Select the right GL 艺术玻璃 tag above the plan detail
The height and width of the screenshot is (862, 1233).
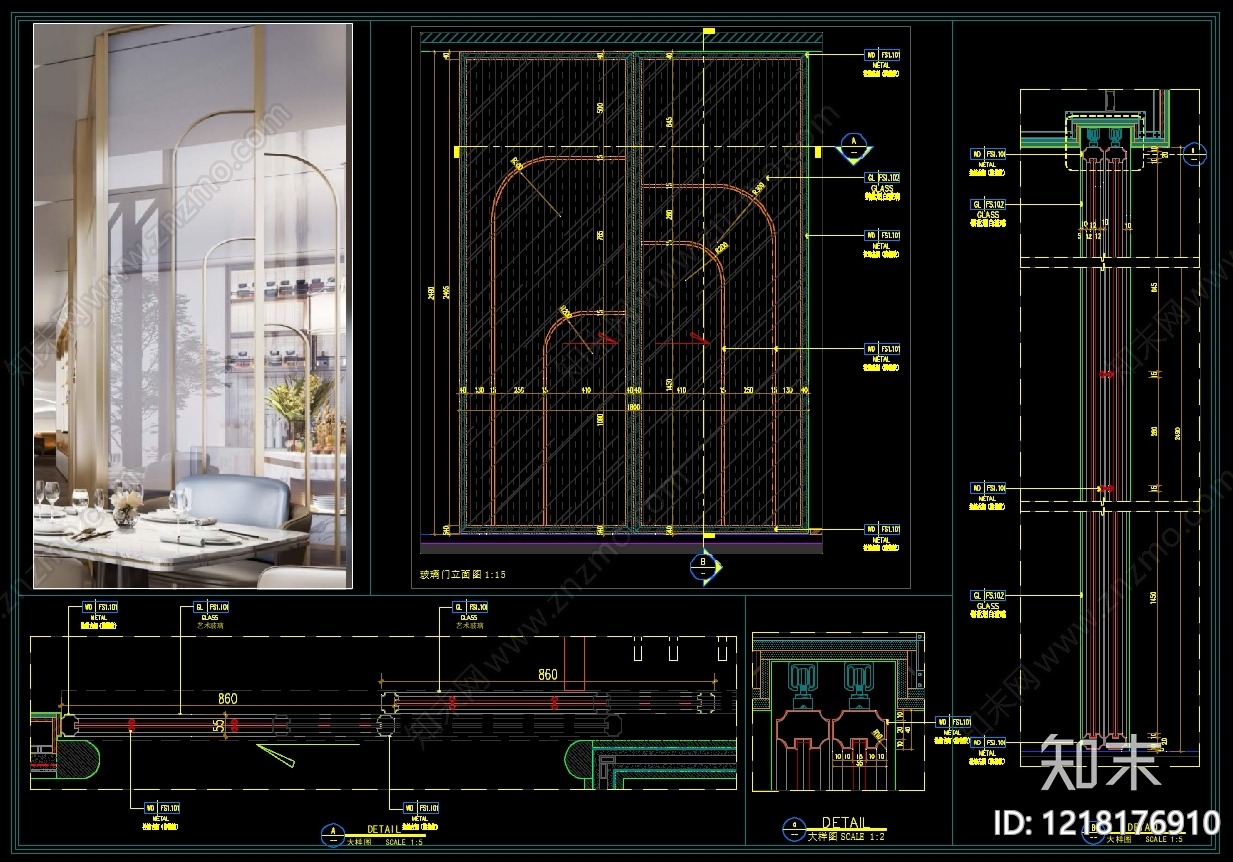point(470,616)
